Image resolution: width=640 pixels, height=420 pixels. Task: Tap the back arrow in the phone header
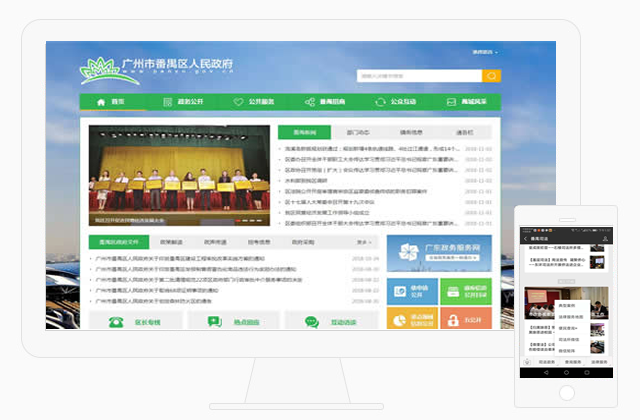pos(526,240)
